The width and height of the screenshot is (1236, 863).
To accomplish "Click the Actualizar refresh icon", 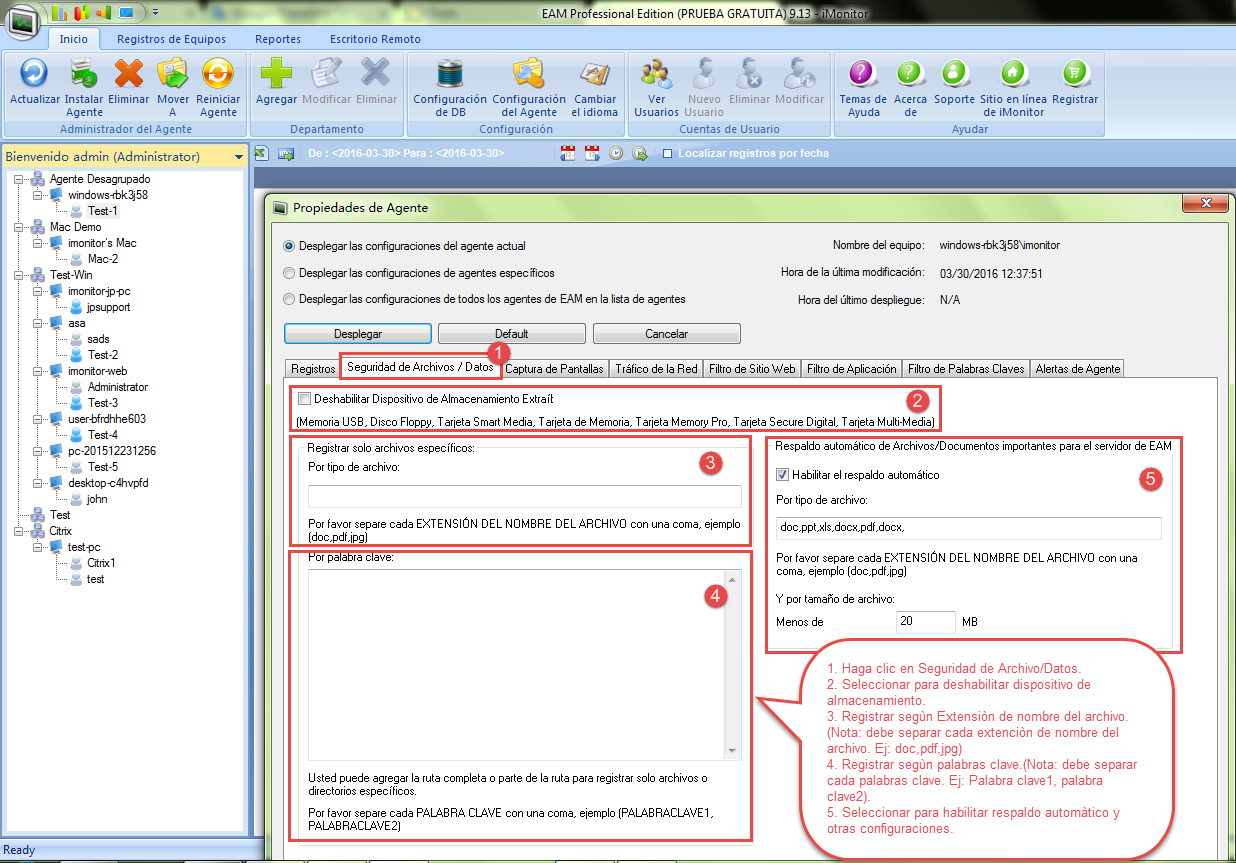I will [x=34, y=74].
